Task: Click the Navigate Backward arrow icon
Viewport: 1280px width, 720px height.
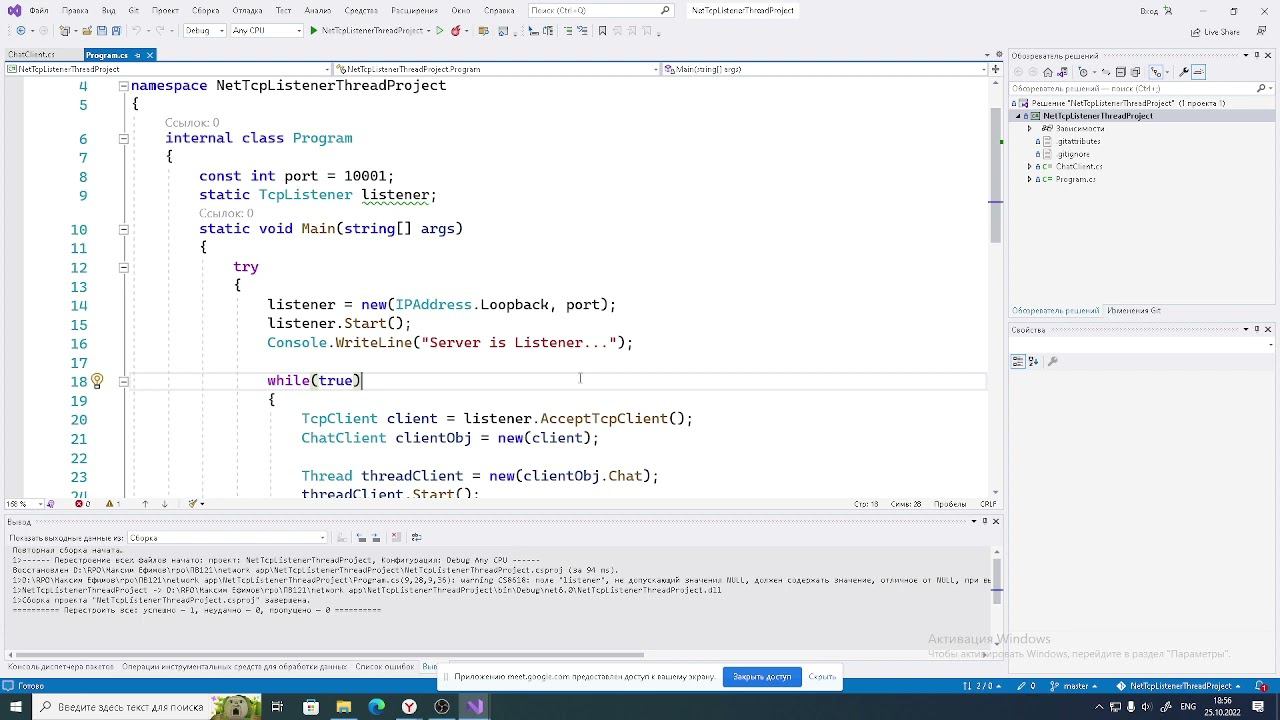Action: tap(21, 31)
